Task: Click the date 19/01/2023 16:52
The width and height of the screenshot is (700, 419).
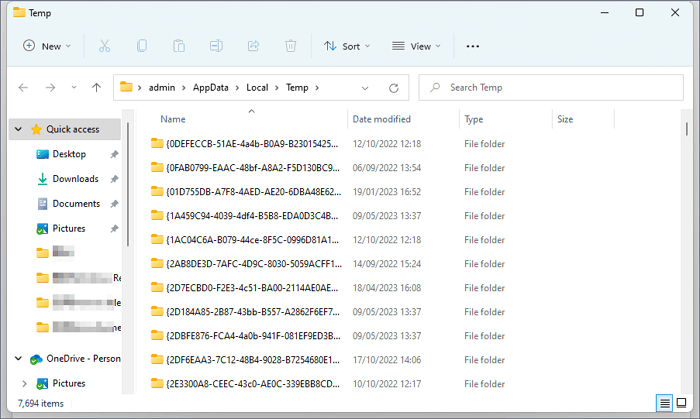Action: [387, 192]
